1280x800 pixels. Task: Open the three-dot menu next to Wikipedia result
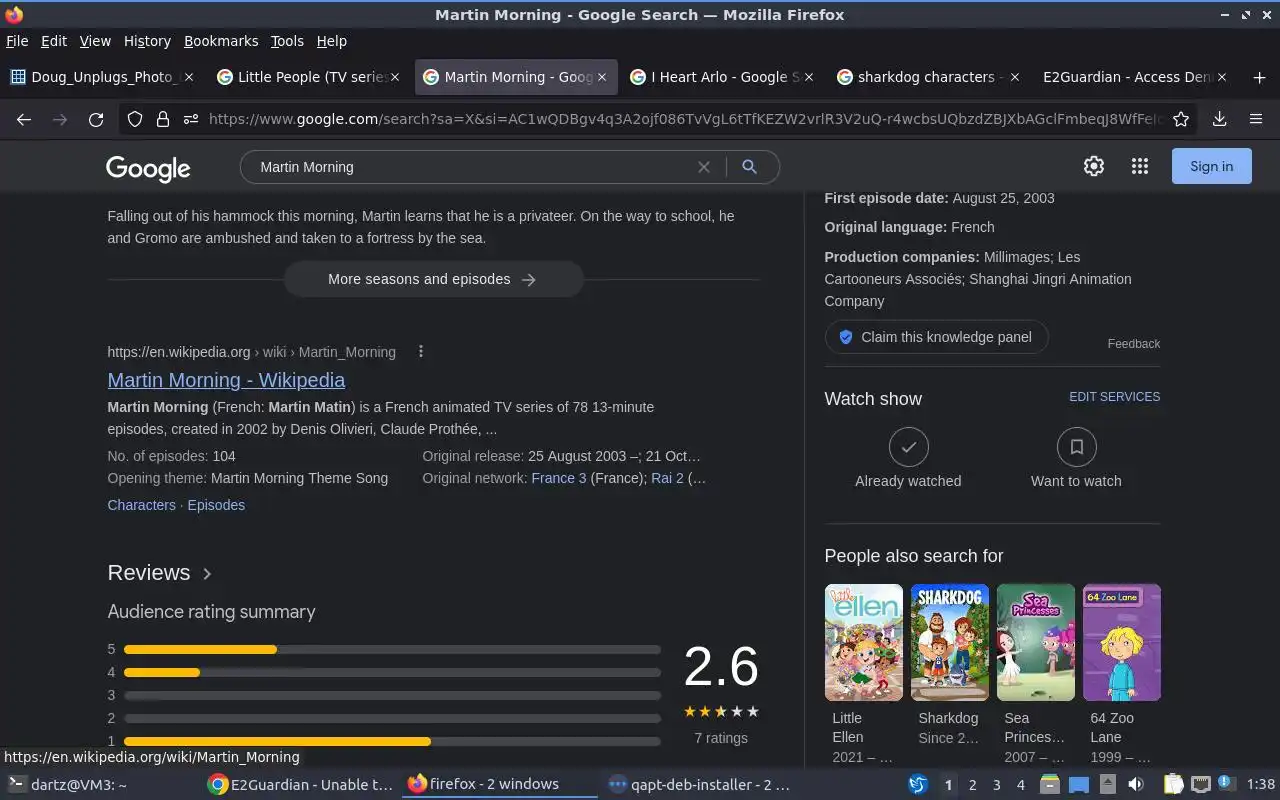pyautogui.click(x=421, y=351)
